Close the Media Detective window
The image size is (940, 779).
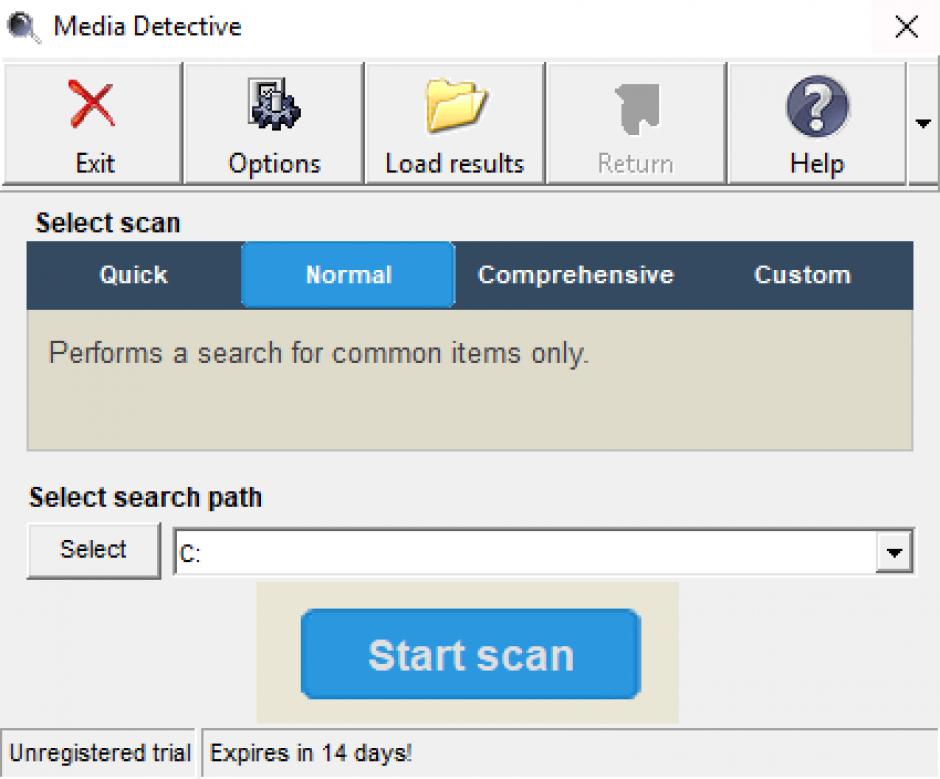coord(906,27)
